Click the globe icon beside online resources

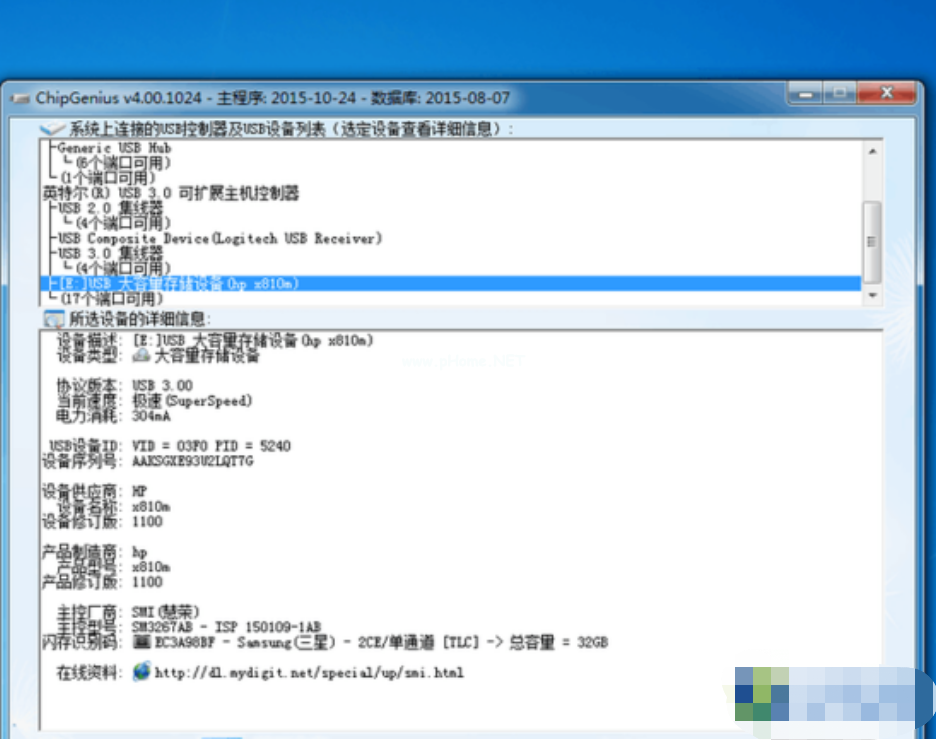pyautogui.click(x=141, y=672)
